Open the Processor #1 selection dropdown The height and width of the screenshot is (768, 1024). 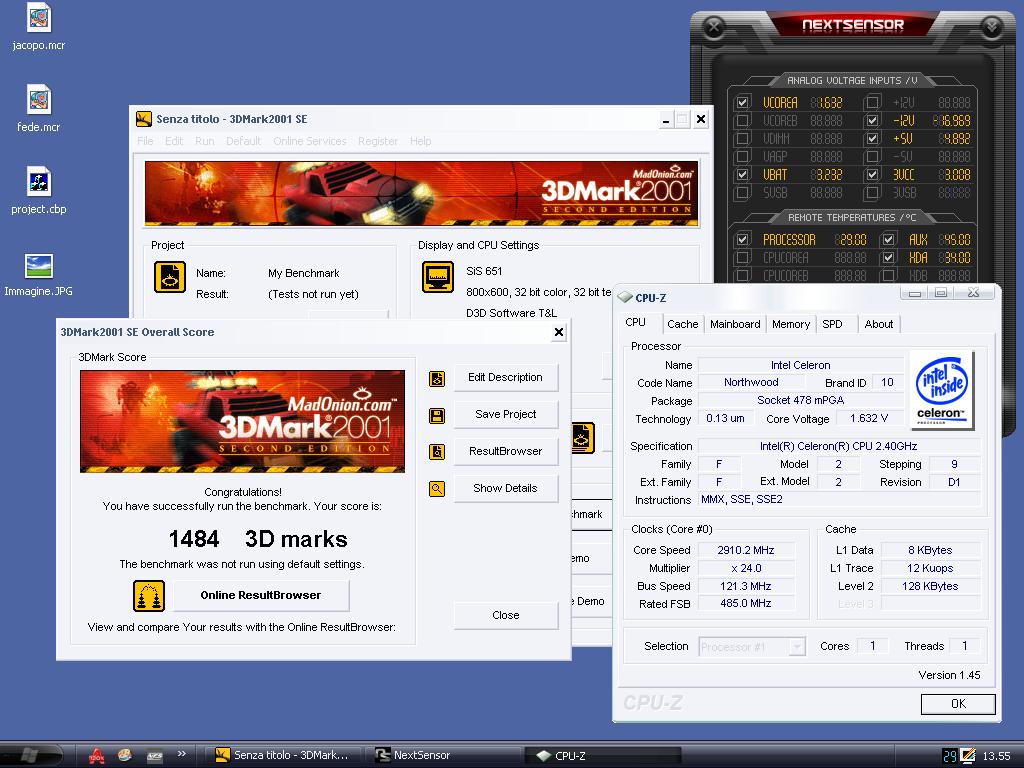pos(752,647)
